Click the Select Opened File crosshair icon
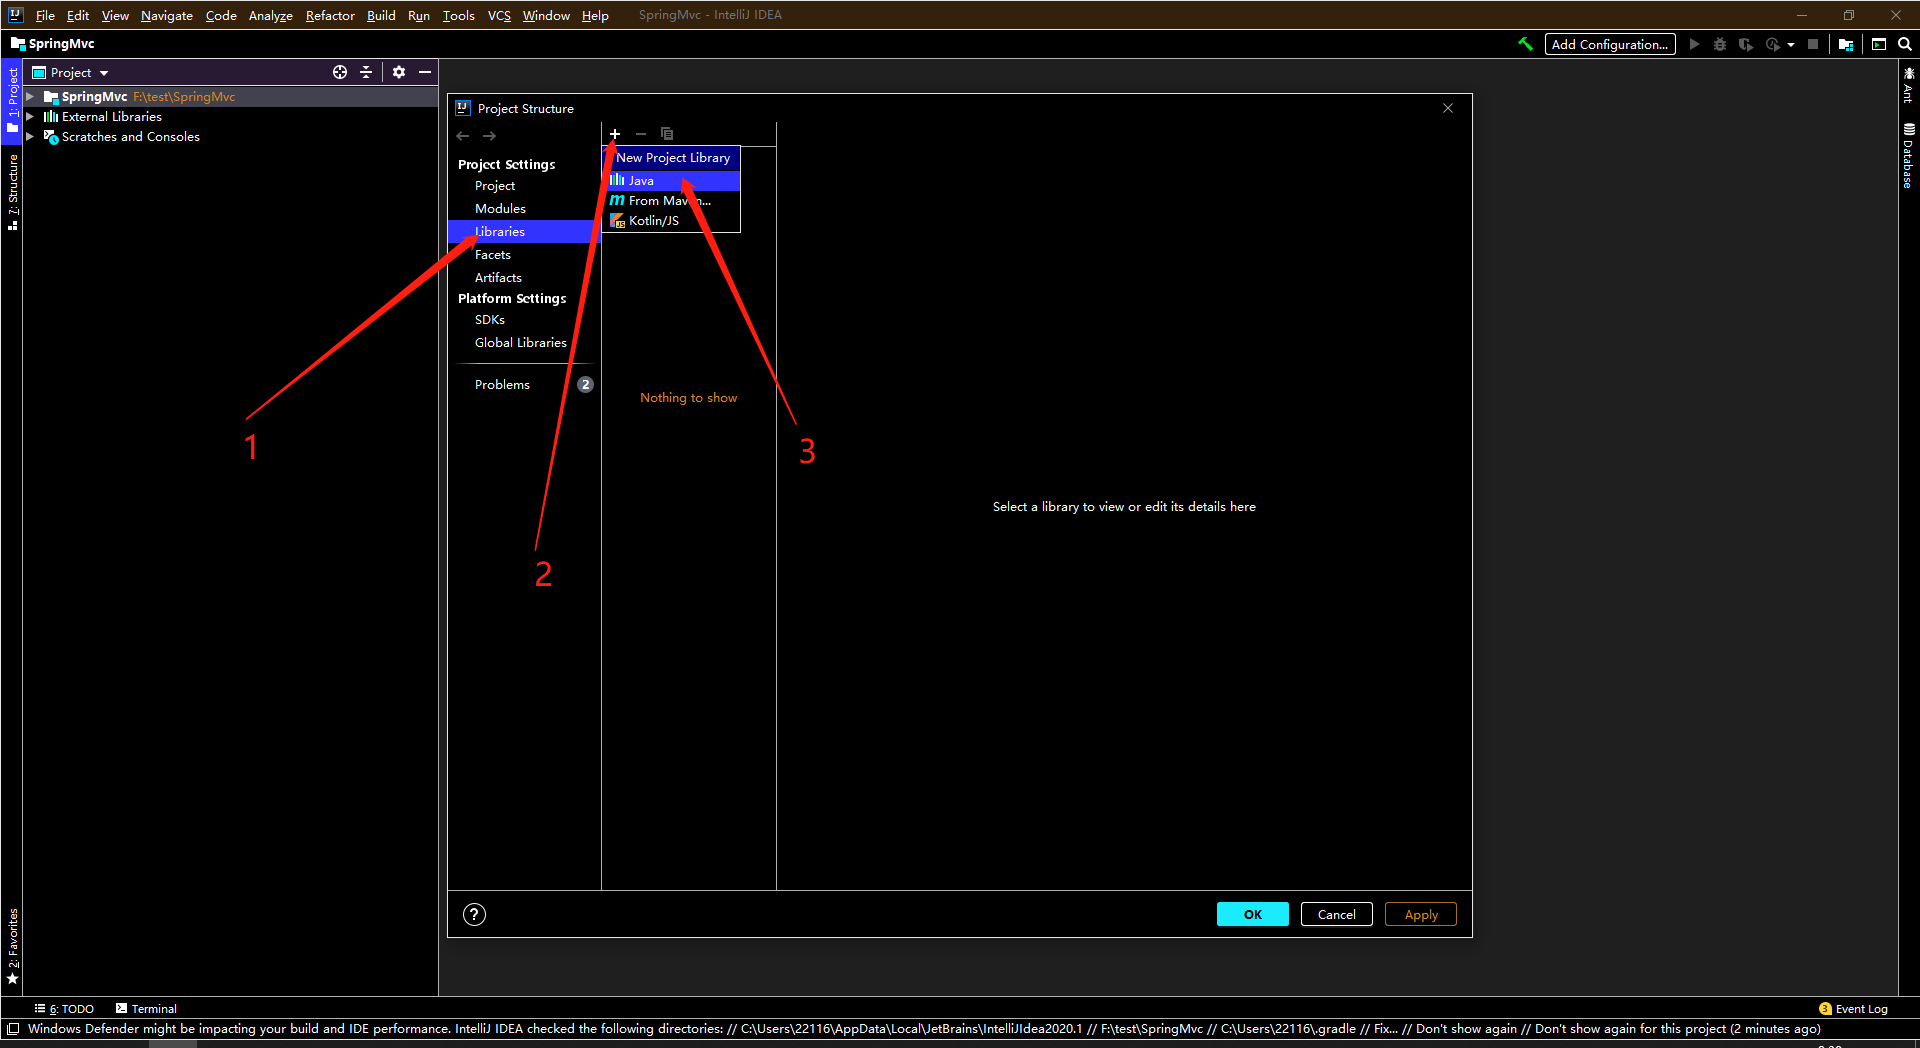 [340, 72]
